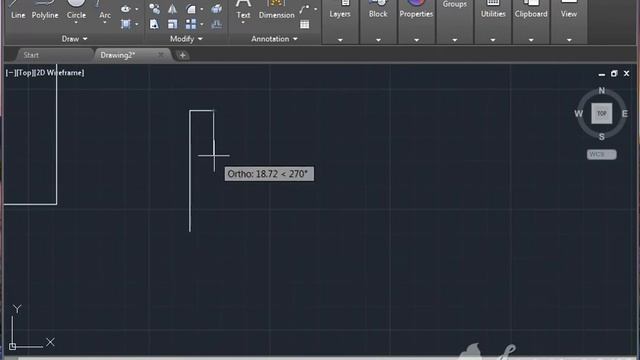Open the [-] viewport controls menu
640x360 pixels.
[x=10, y=73]
